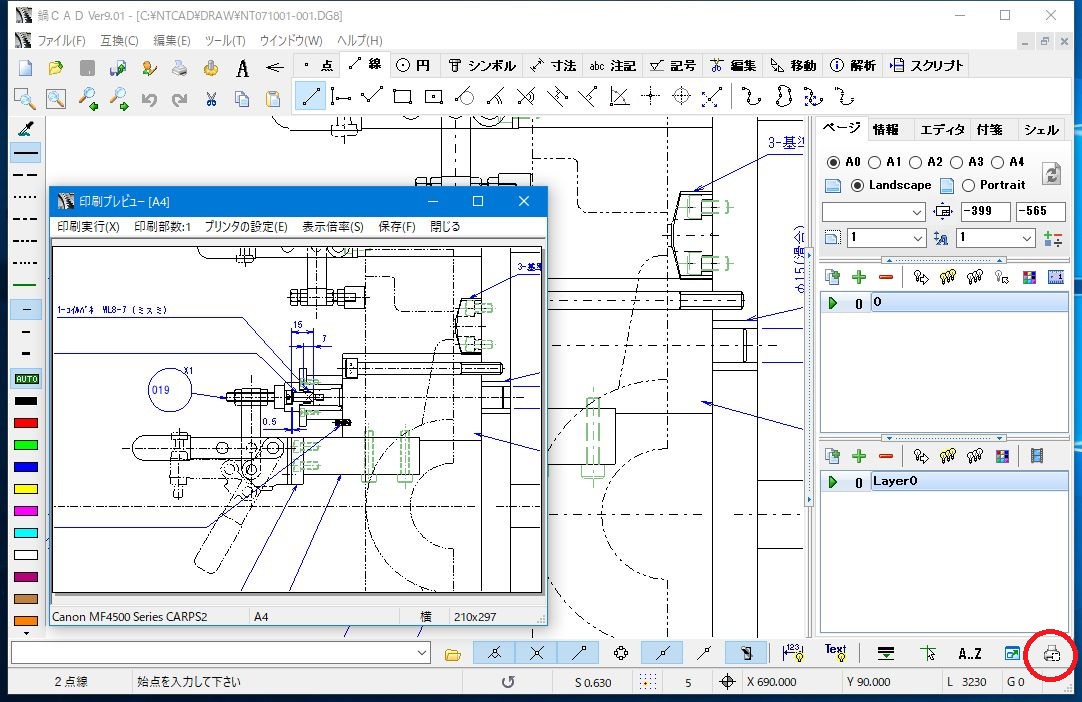Pick the red color swatch
1082x702 pixels.
[x=26, y=423]
